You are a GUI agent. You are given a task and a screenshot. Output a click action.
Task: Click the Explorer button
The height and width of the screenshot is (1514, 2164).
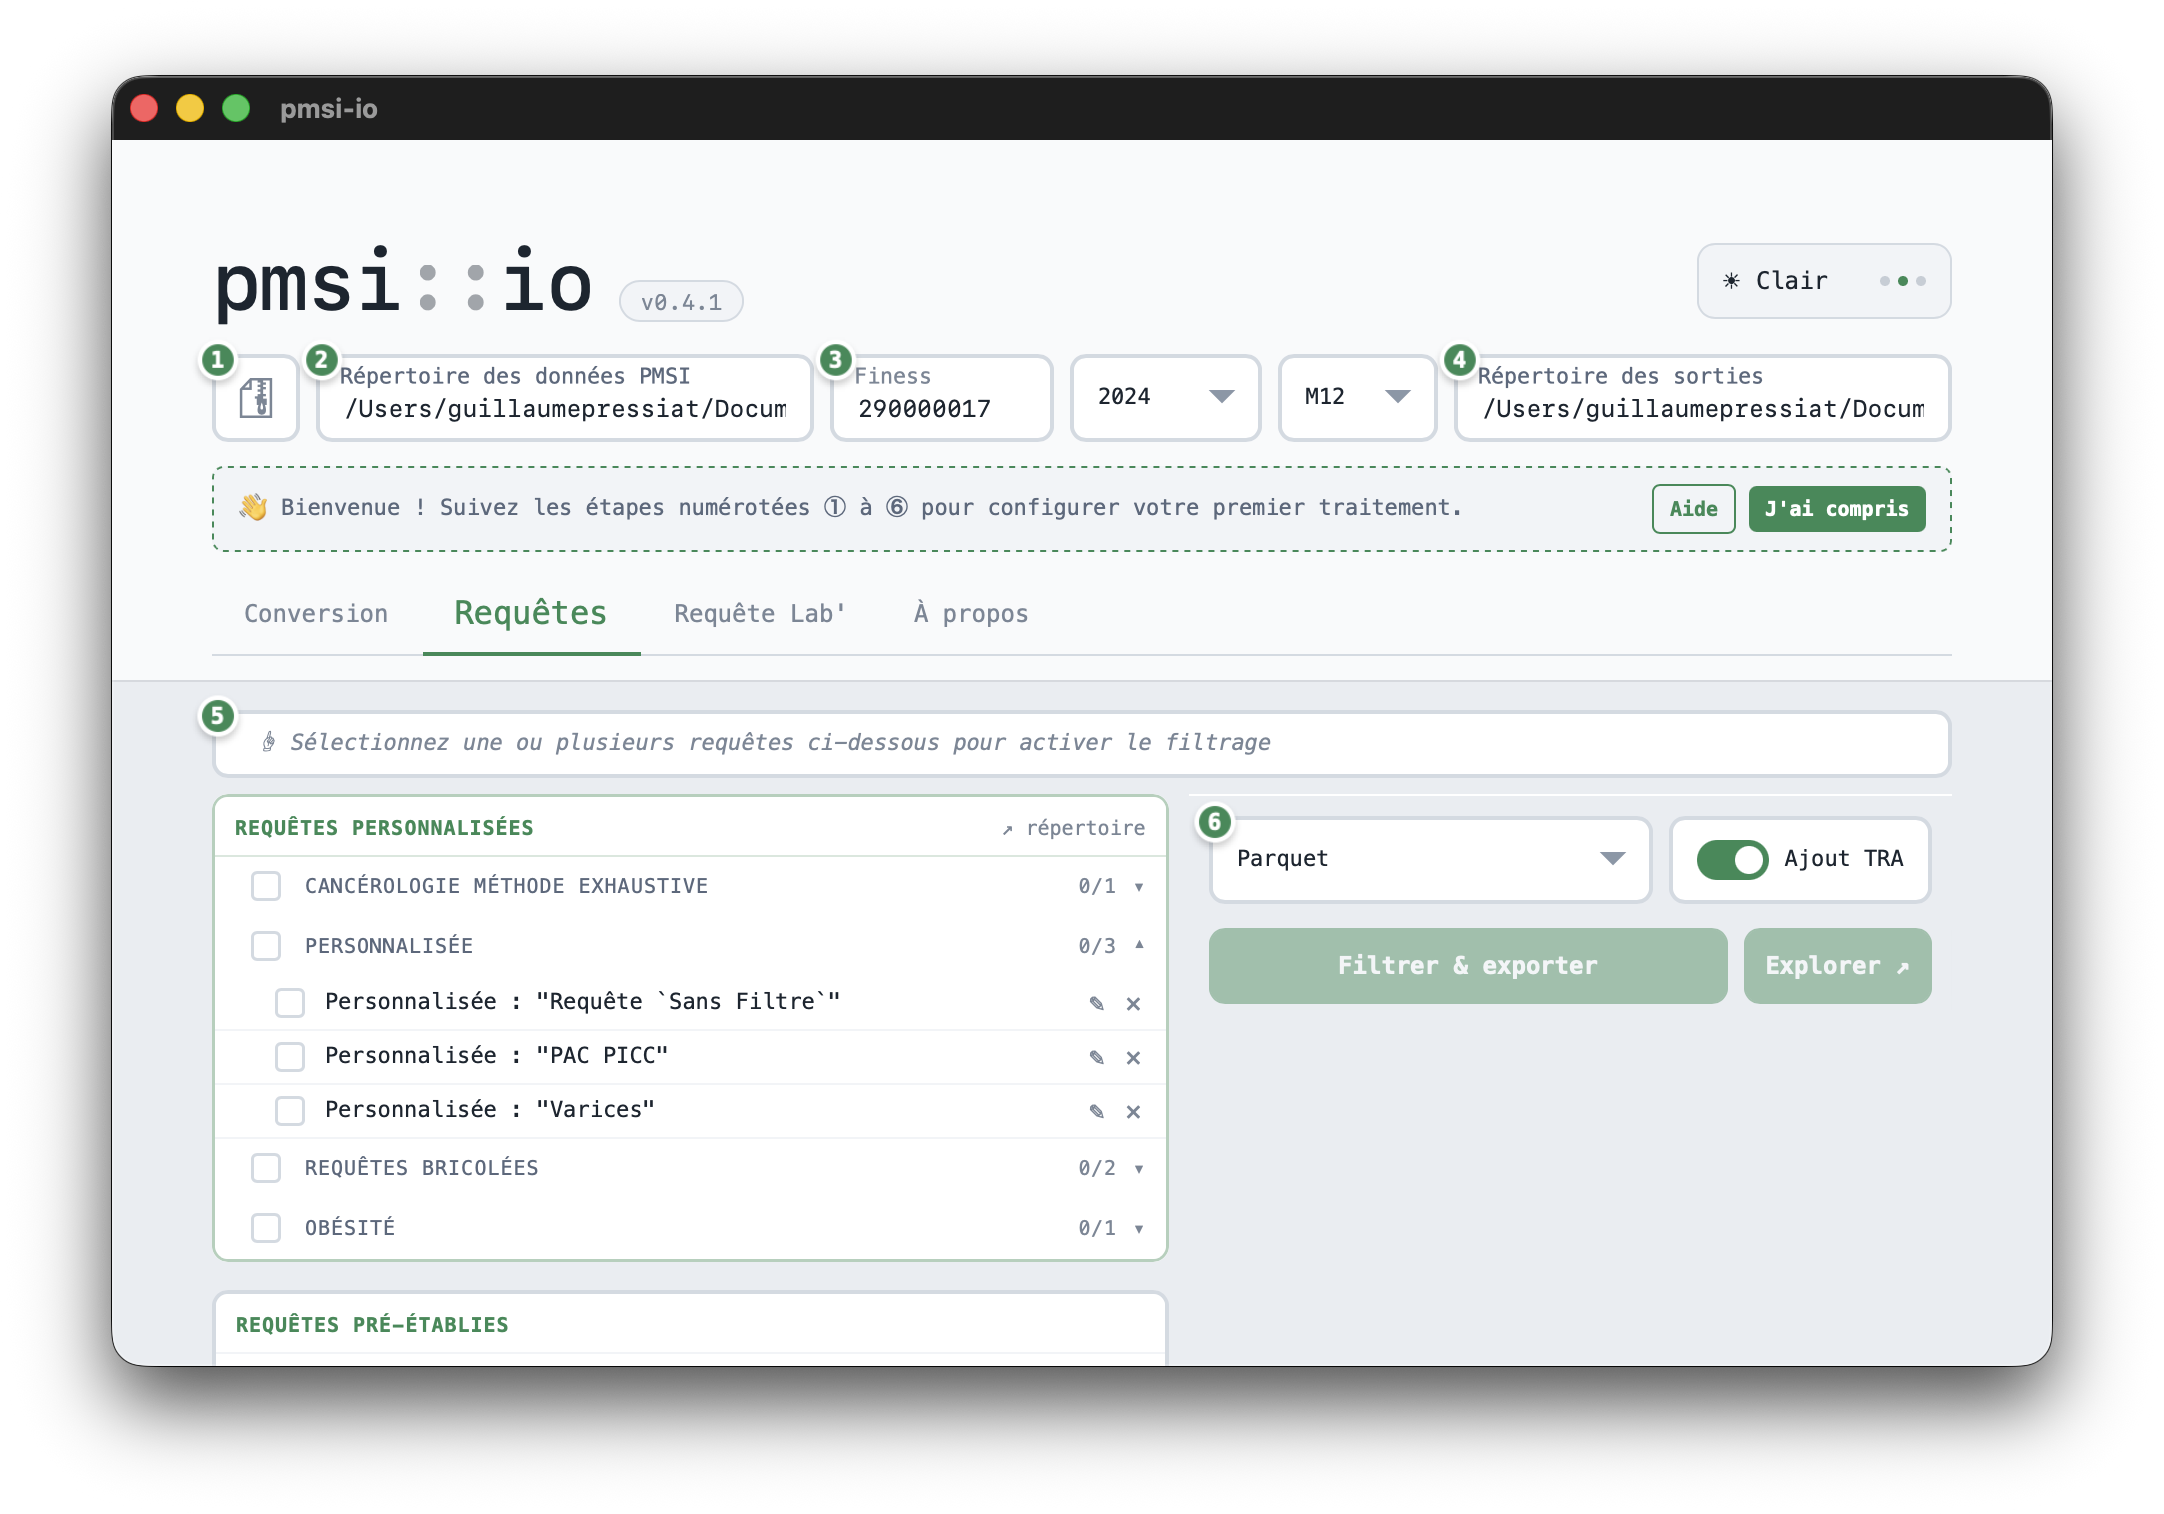coord(1837,966)
